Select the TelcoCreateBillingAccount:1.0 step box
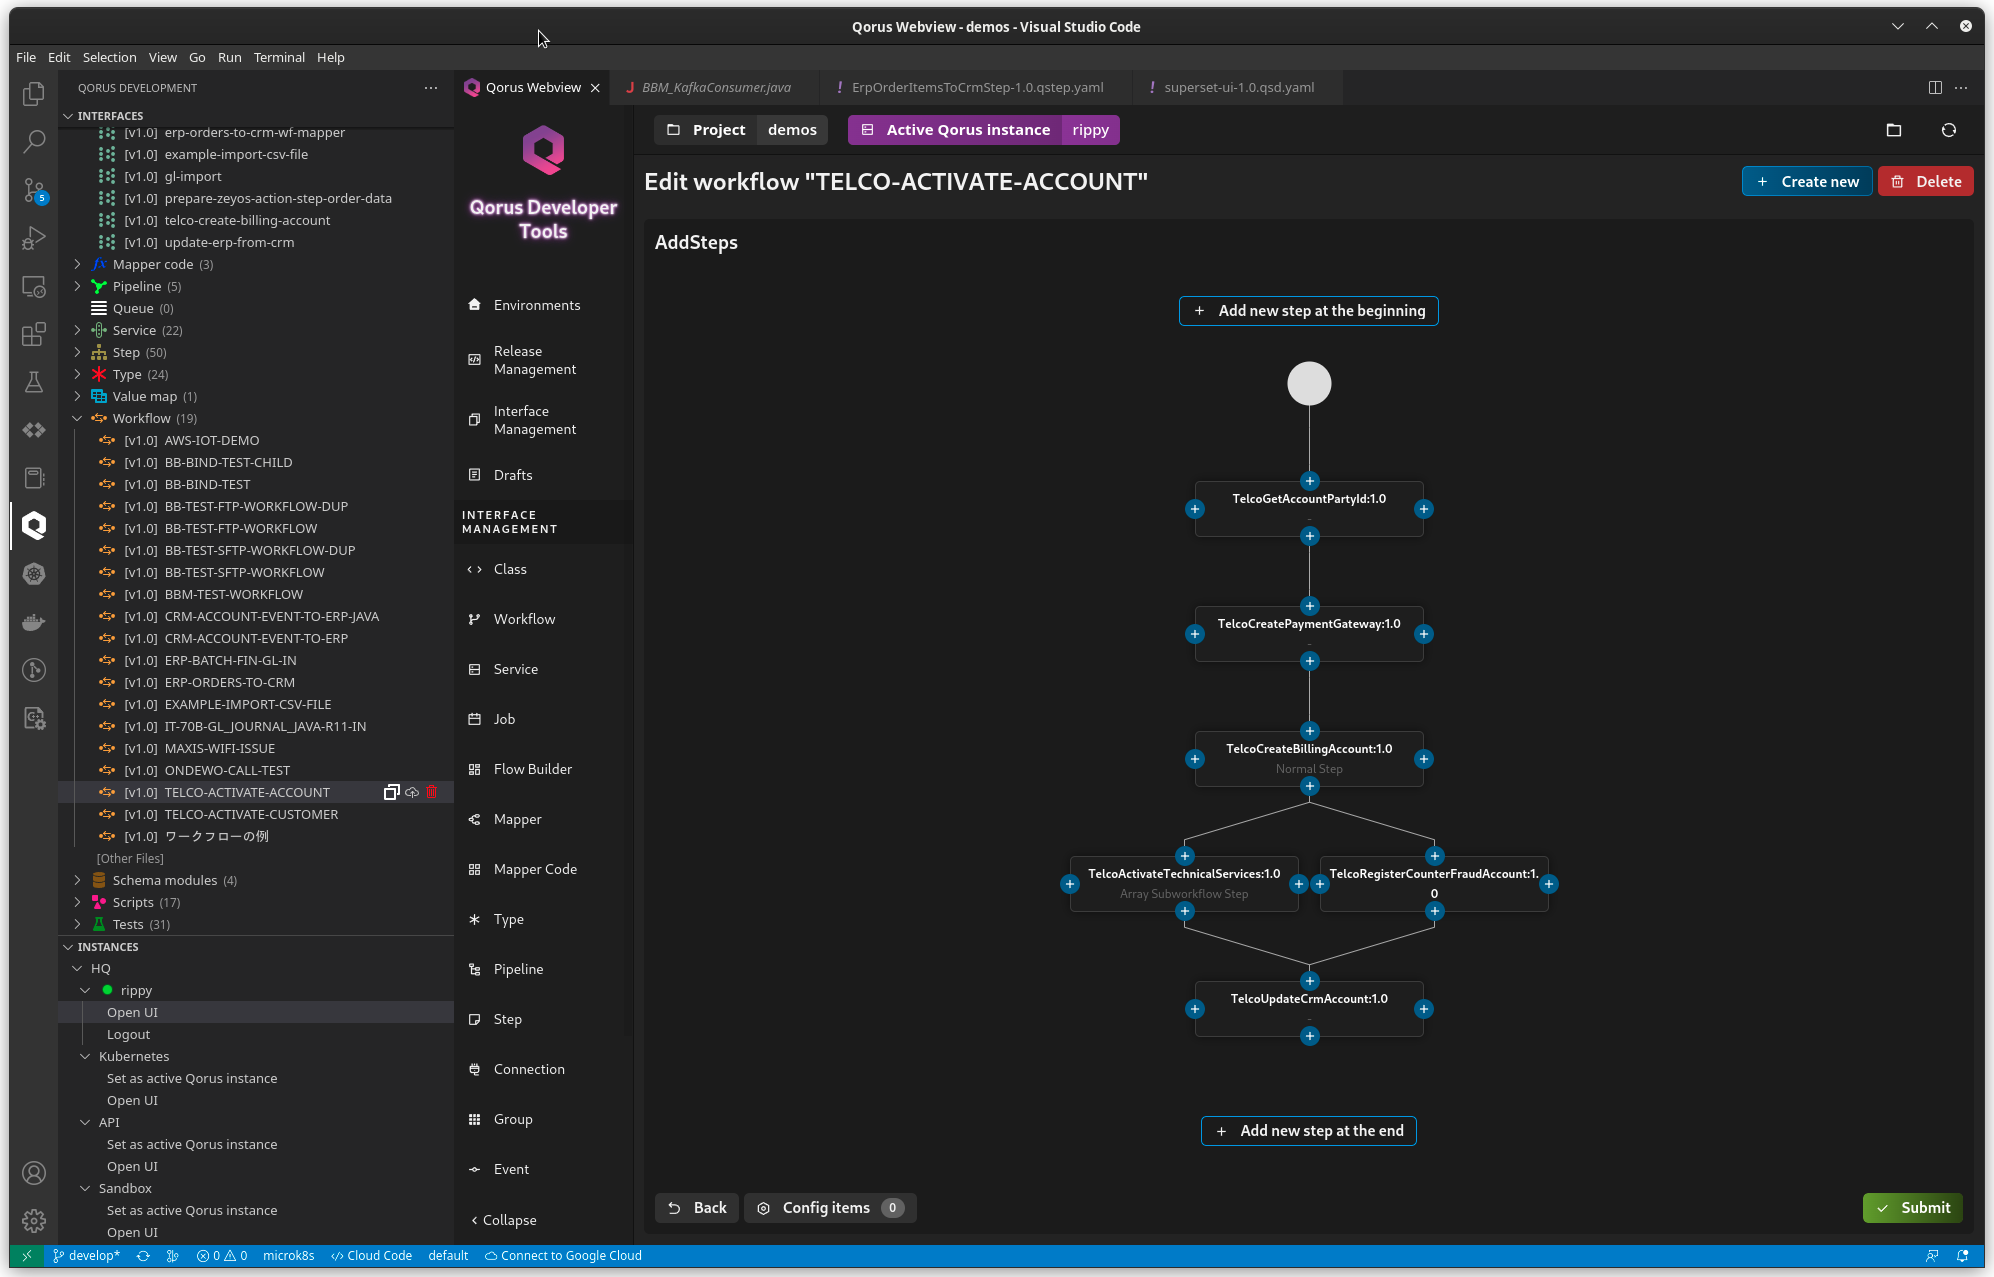Viewport: 1994px width, 1277px height. click(x=1309, y=759)
